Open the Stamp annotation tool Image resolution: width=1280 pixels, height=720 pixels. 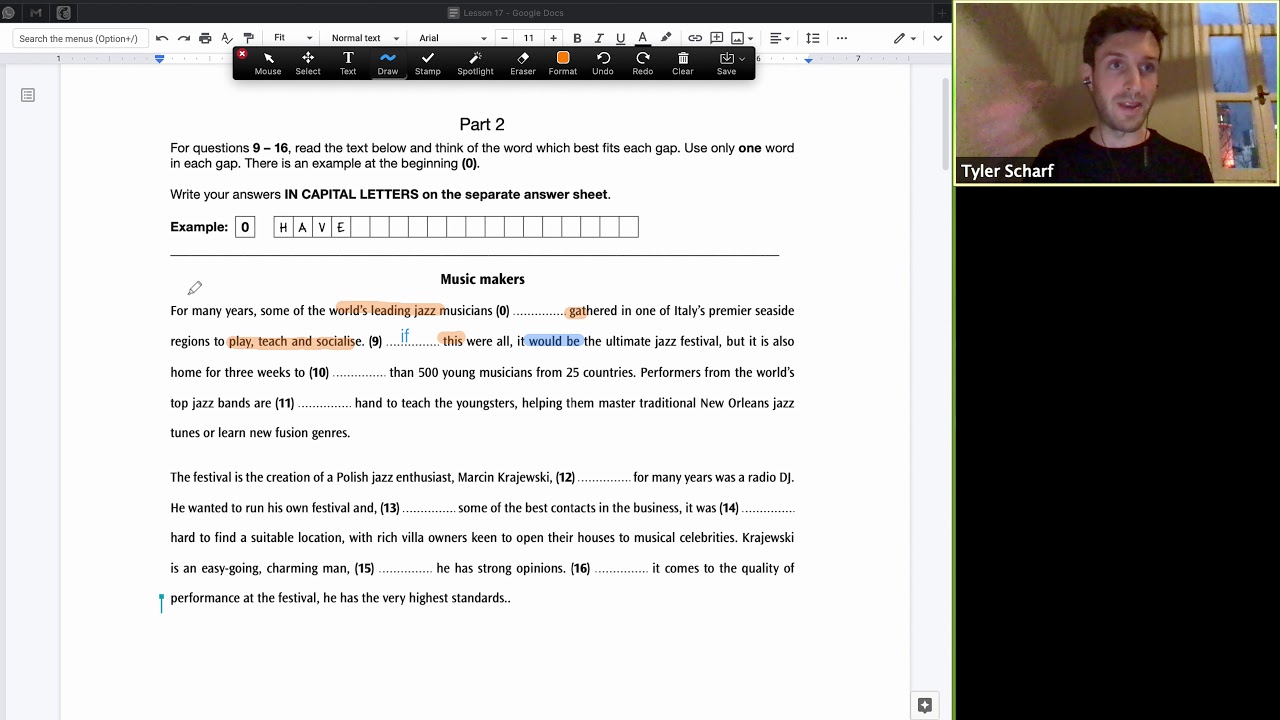tap(428, 63)
